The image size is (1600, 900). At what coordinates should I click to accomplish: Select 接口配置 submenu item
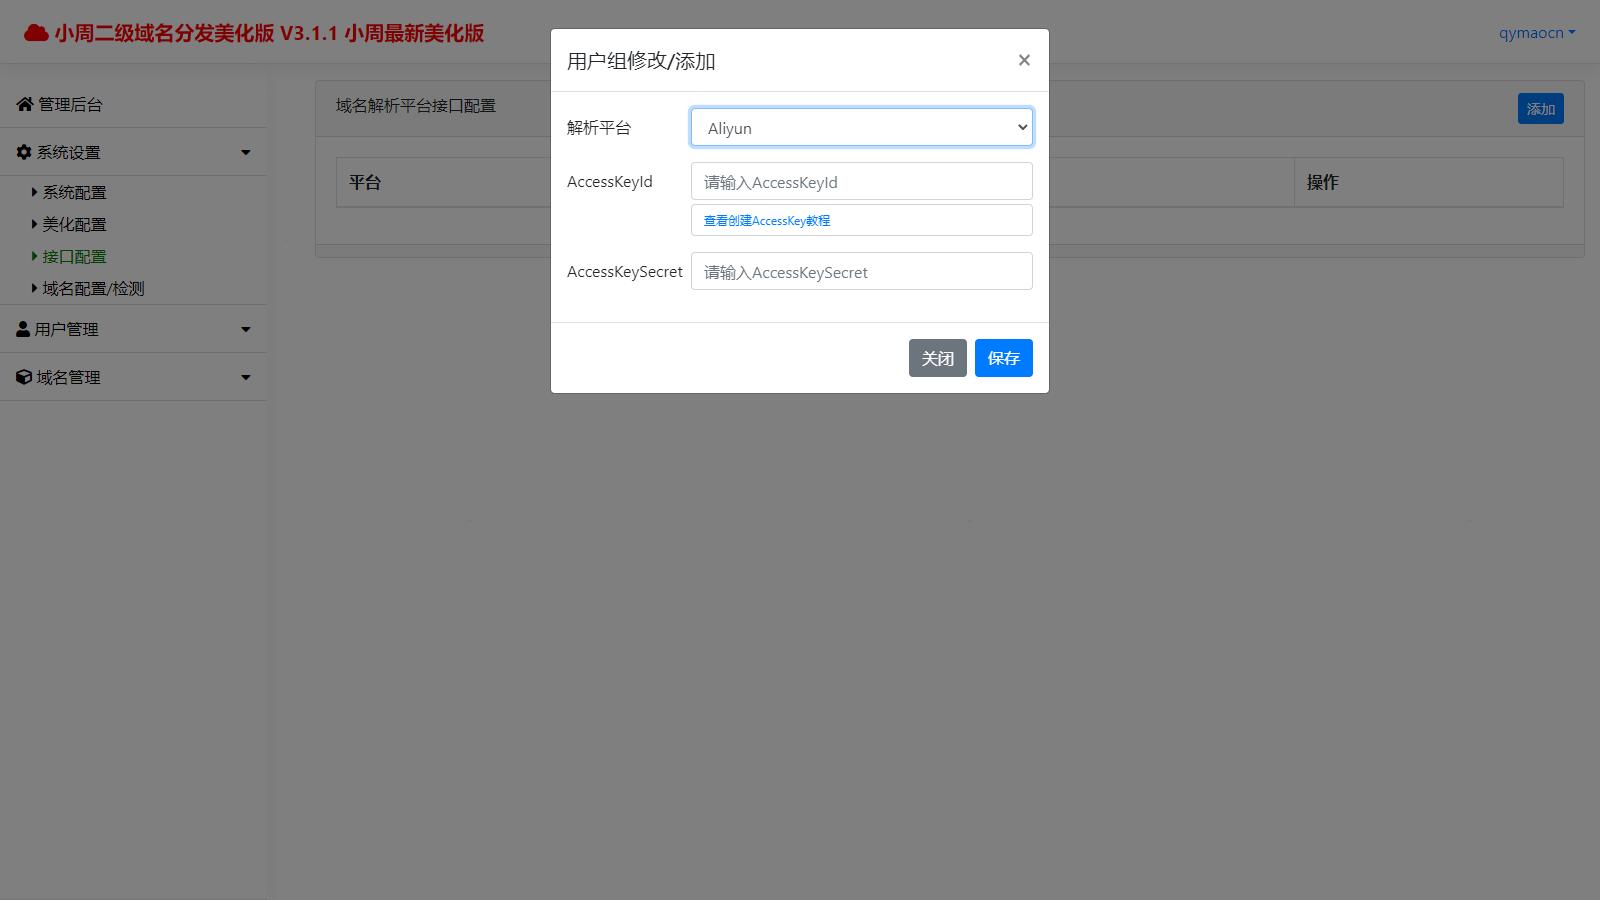pyautogui.click(x=74, y=256)
